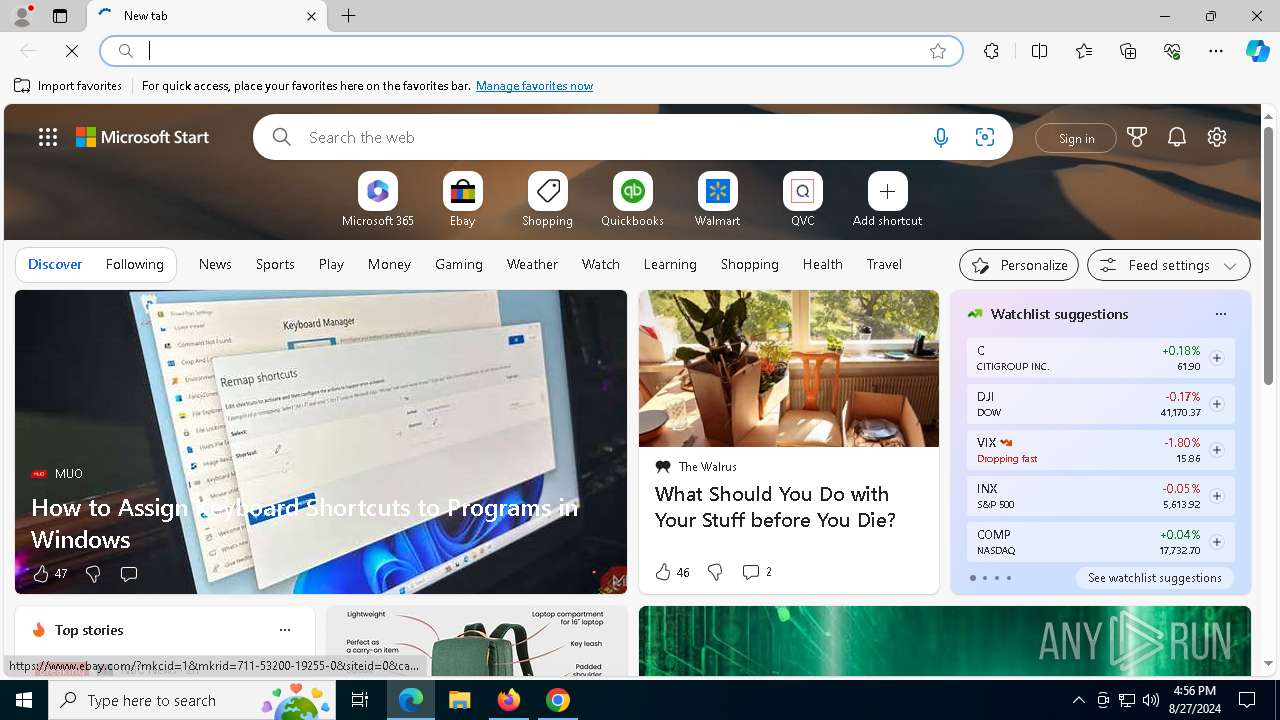This screenshot has width=1280, height=720.
Task: Open Browser essentials heart icon
Action: [x=1172, y=51]
